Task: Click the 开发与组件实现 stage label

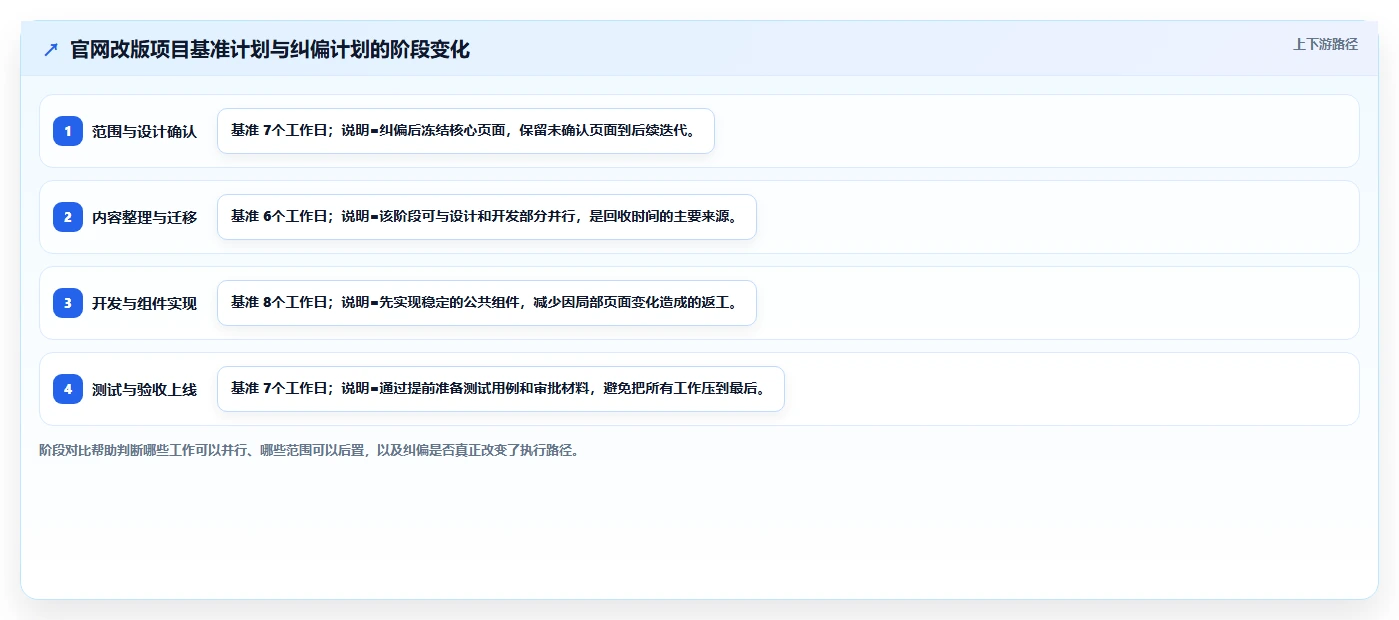Action: [144, 303]
